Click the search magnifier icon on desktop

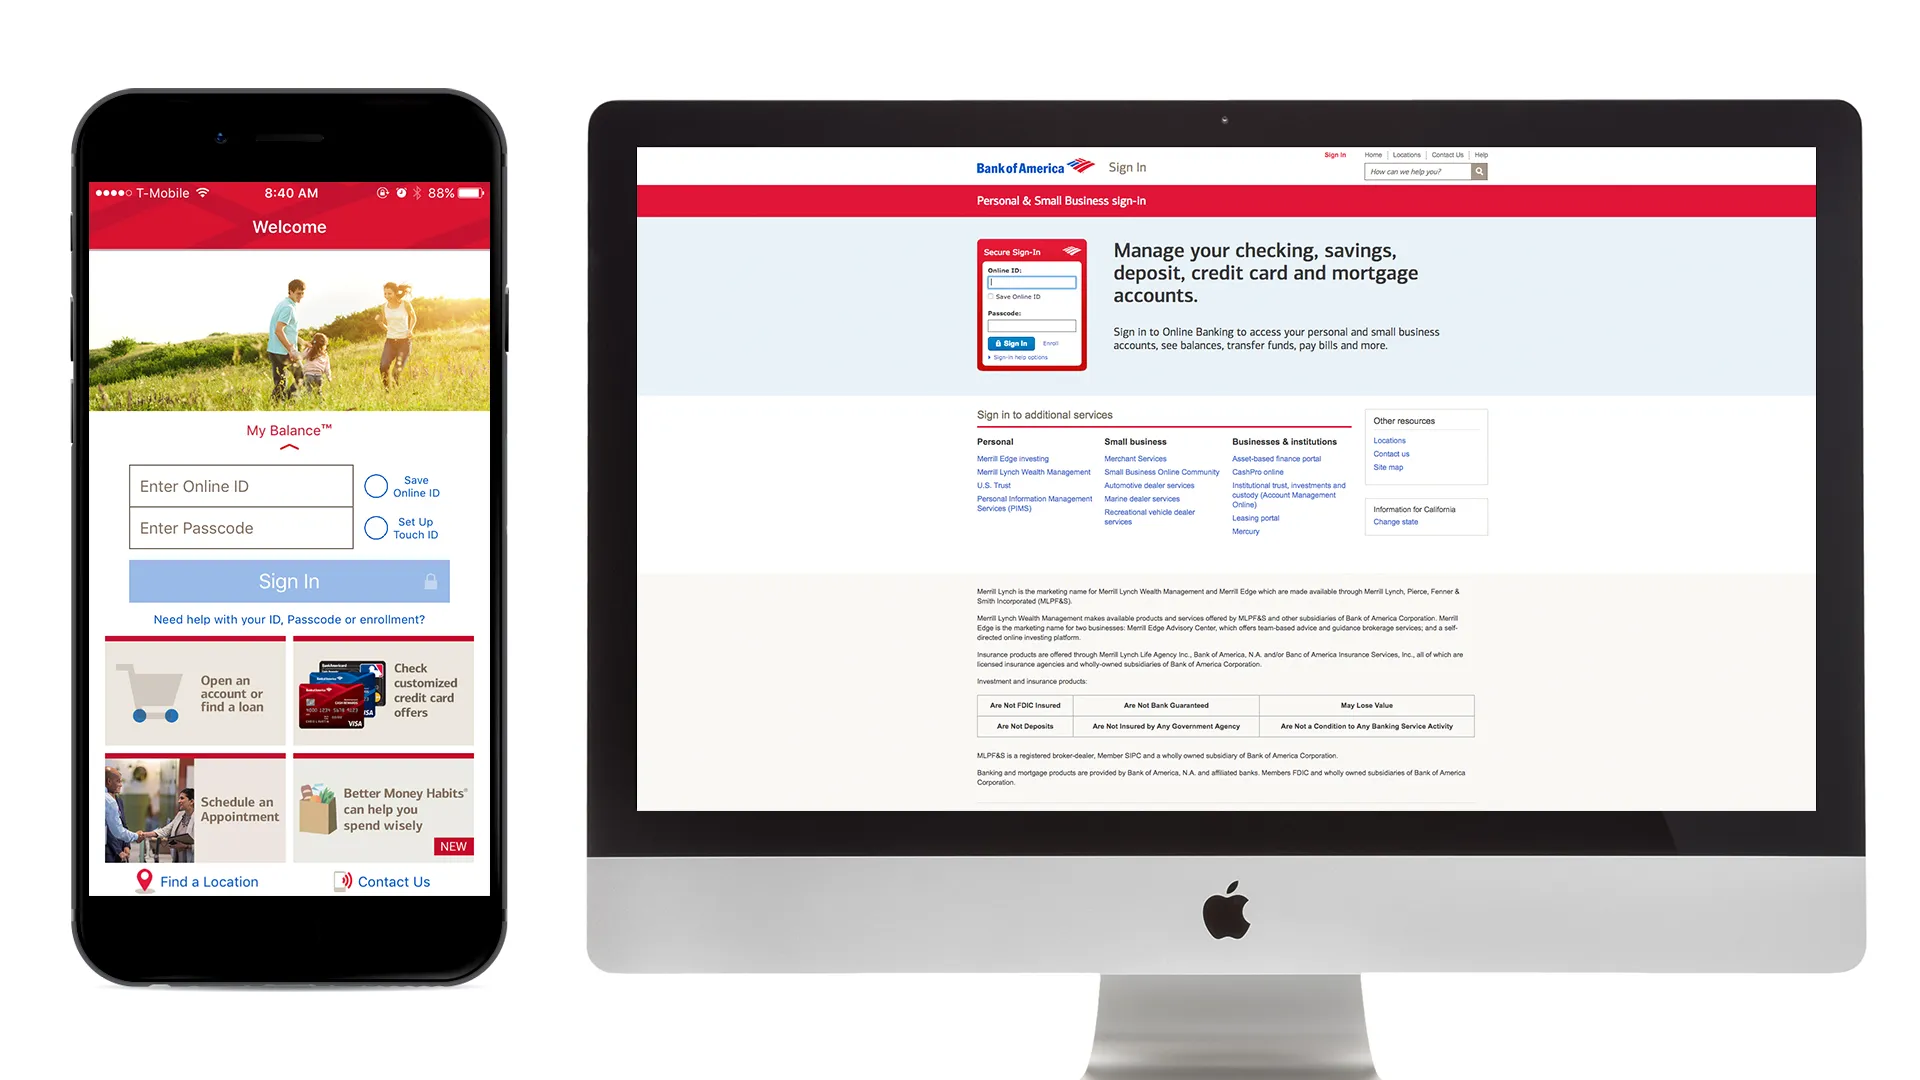click(x=1481, y=171)
